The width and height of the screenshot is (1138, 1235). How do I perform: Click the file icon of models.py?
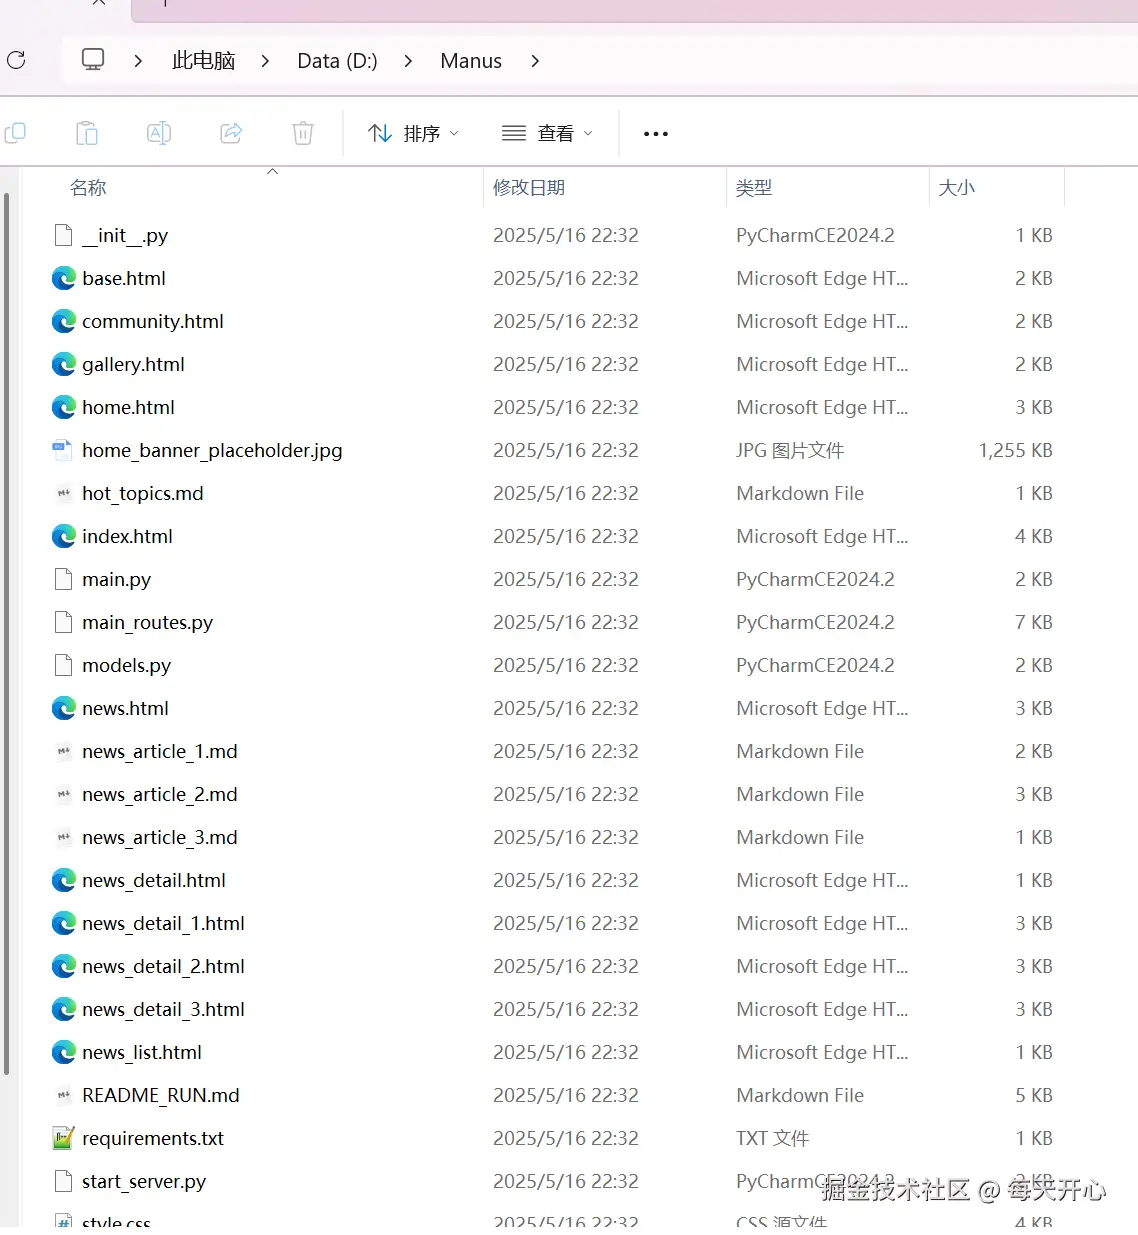(63, 665)
